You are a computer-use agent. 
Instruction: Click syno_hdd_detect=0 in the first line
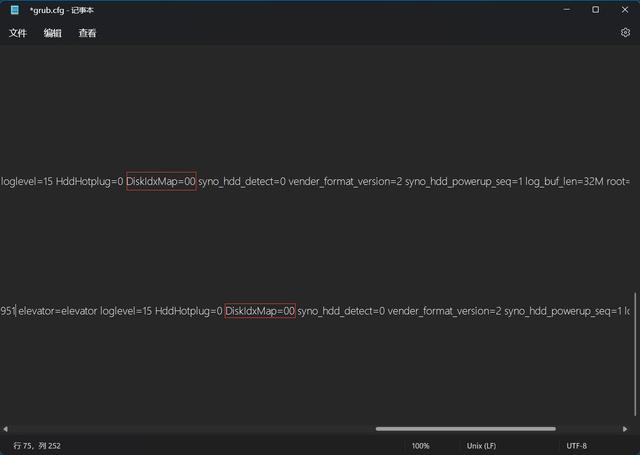pyautogui.click(x=242, y=181)
